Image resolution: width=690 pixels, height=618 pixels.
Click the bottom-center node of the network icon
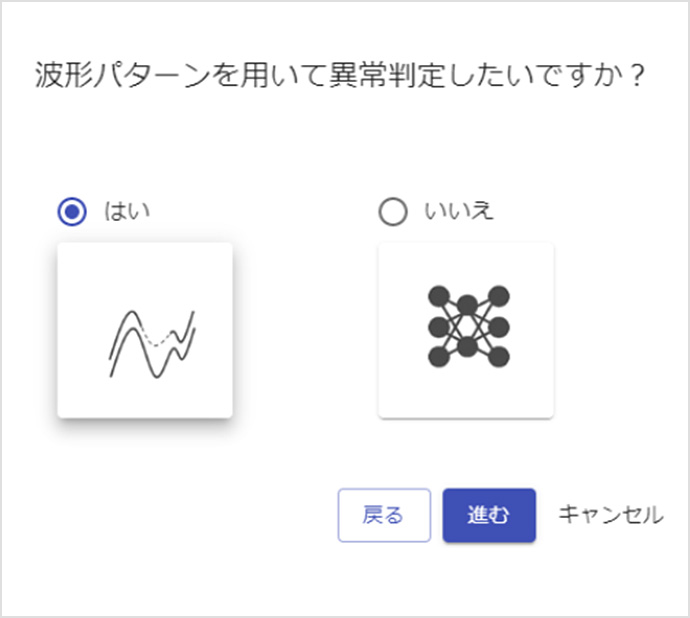[x=468, y=347]
